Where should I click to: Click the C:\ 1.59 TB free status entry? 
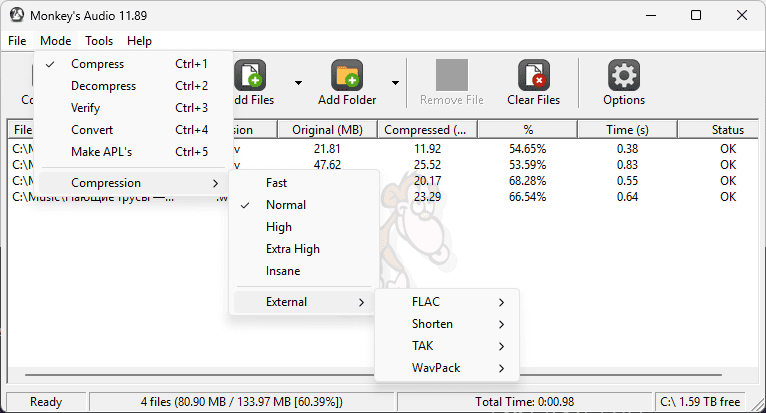tap(700, 402)
